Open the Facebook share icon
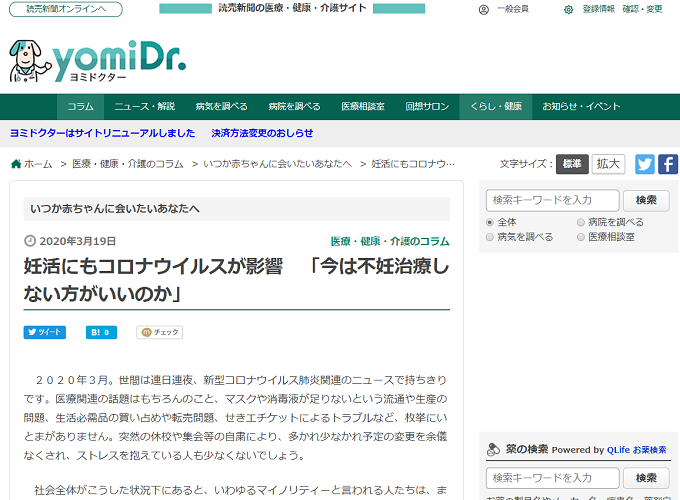This screenshot has width=680, height=500. tap(668, 164)
